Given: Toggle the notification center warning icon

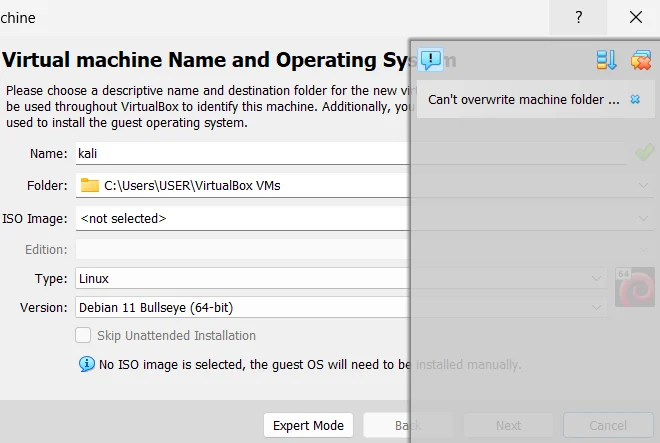Looking at the screenshot, I should click(430, 59).
